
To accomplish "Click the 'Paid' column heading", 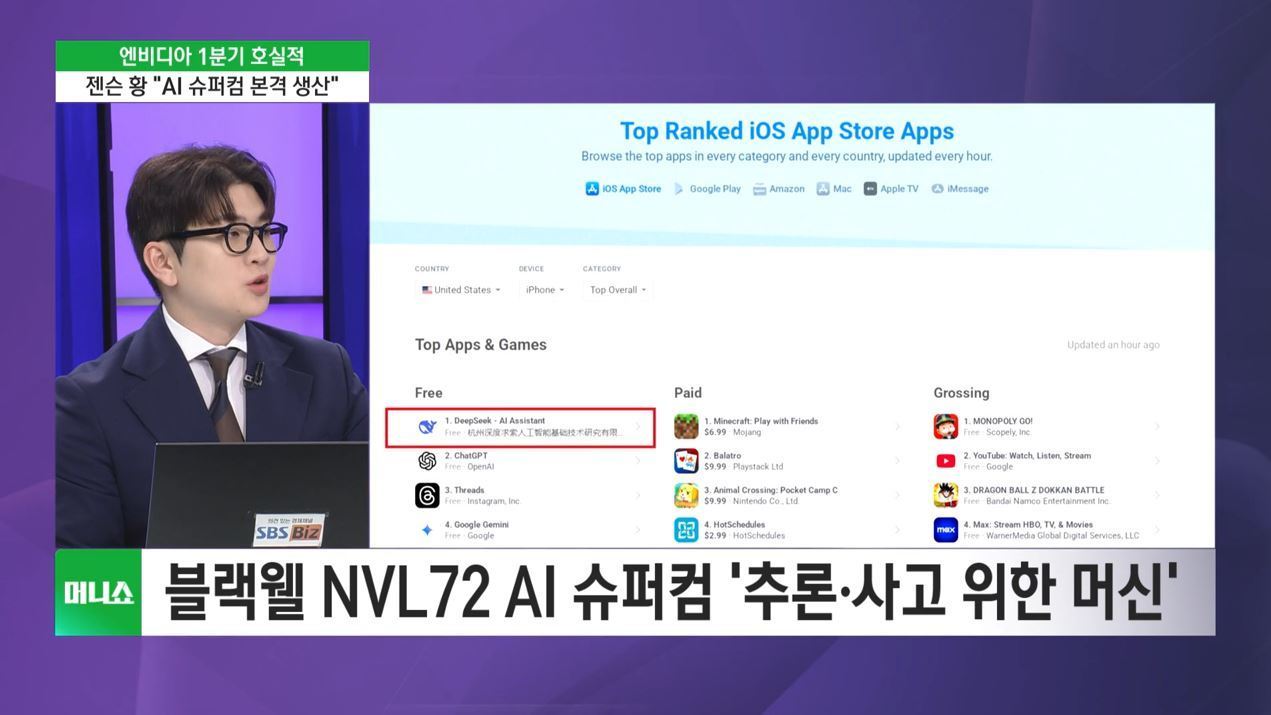I will click(688, 393).
